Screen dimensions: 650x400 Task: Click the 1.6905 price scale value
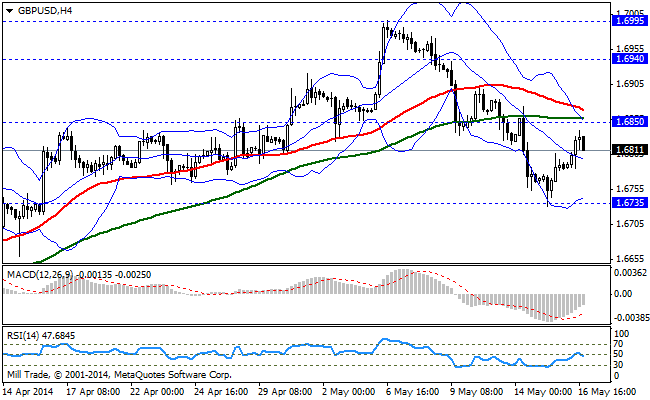631,84
